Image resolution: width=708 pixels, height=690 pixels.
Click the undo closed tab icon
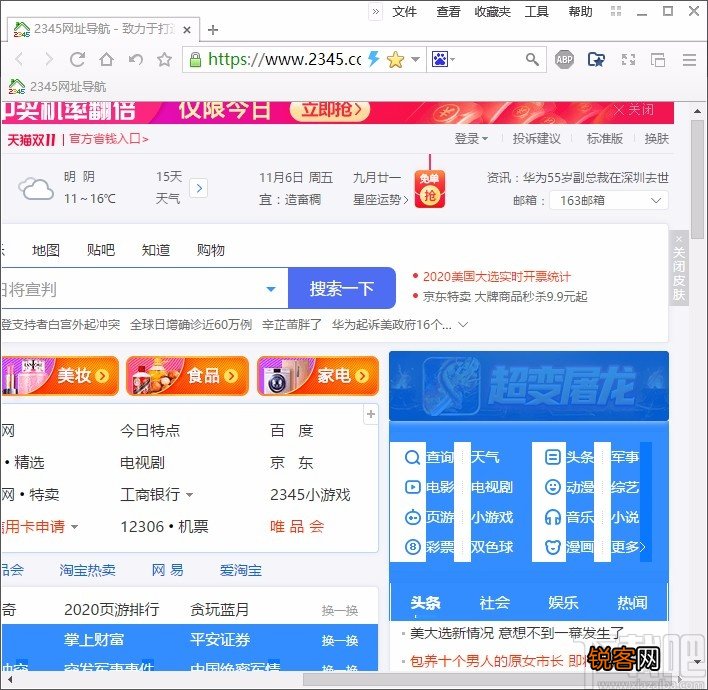(x=135, y=59)
